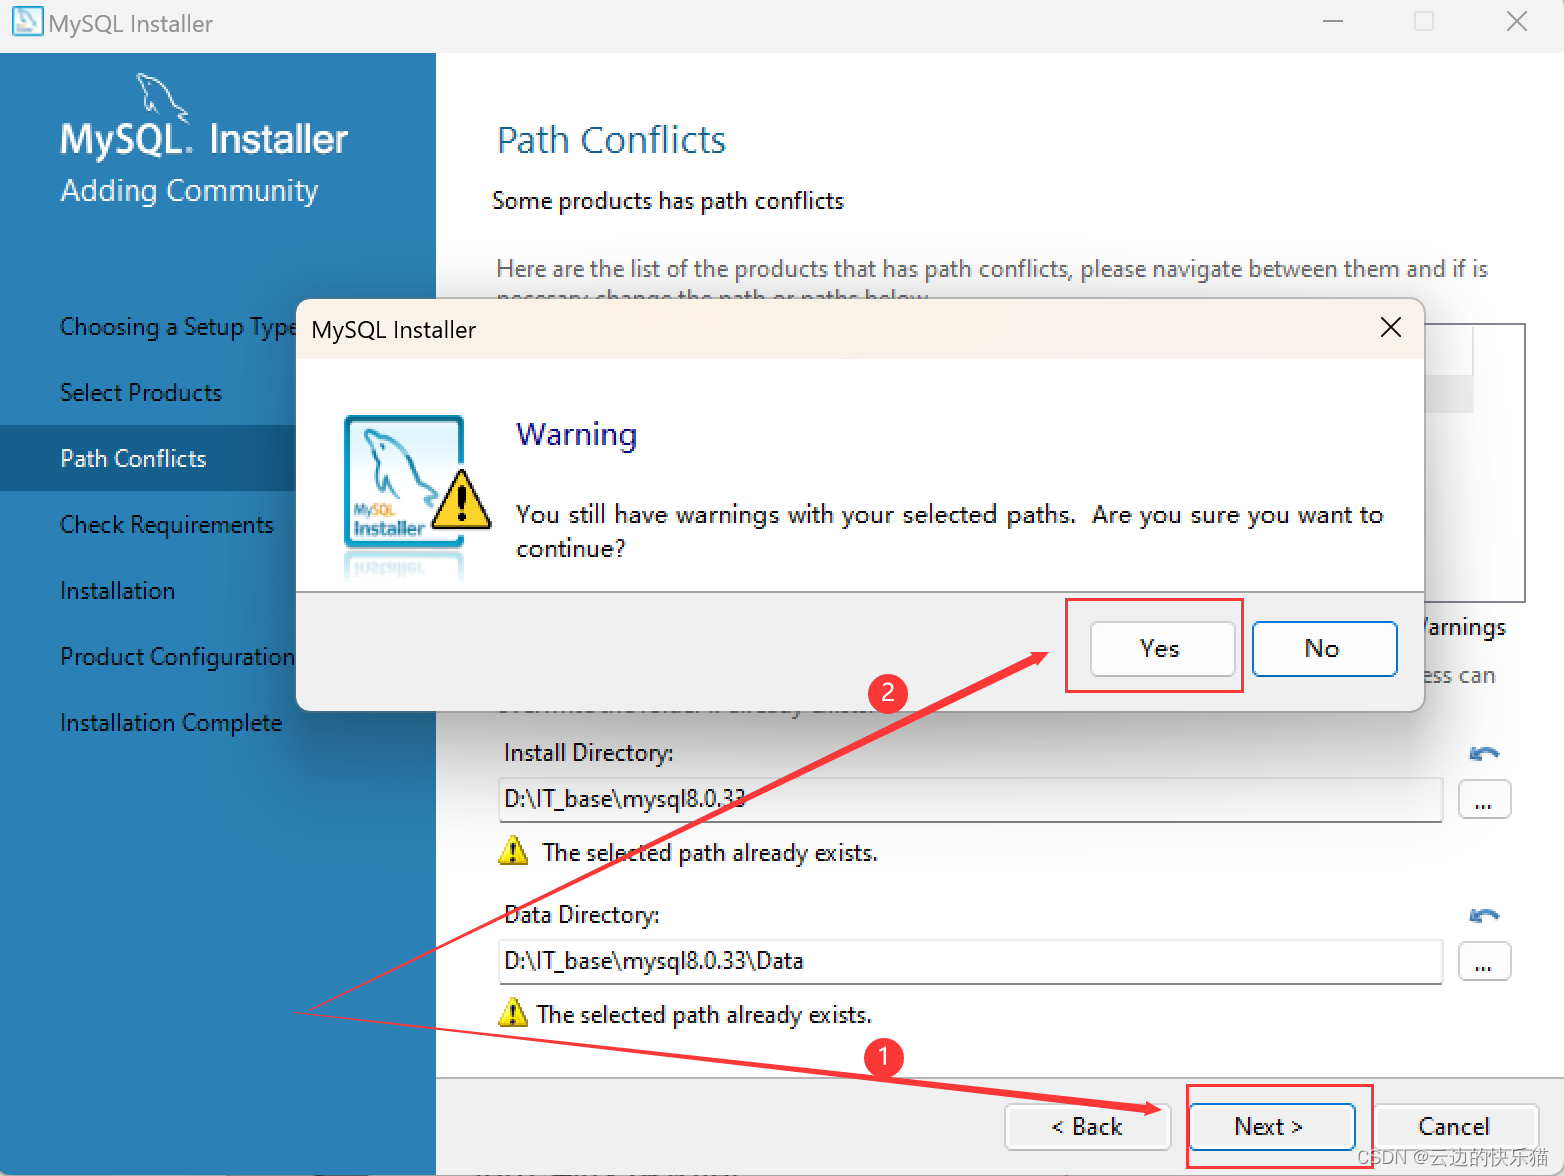Click the Path Conflicts page heading

click(611, 141)
